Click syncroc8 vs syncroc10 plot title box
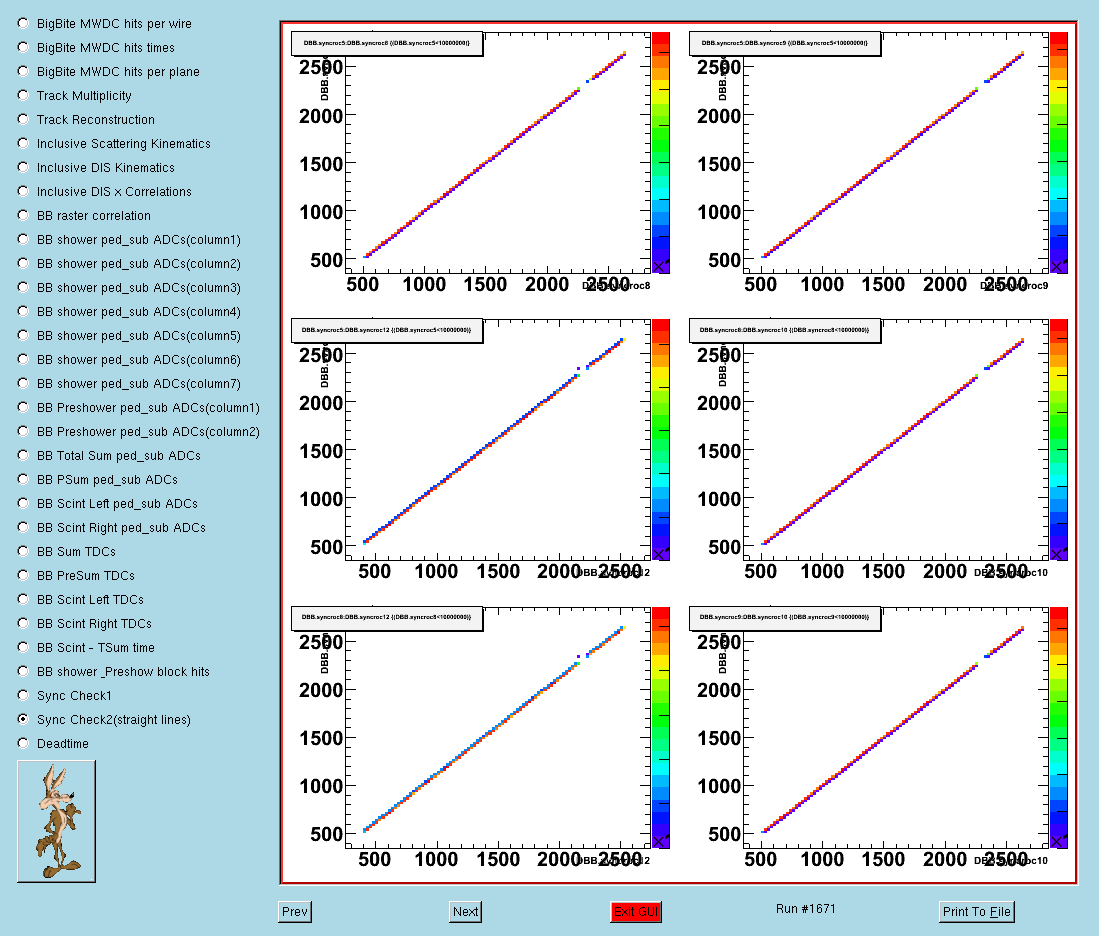The width and height of the screenshot is (1099, 936). coord(785,331)
